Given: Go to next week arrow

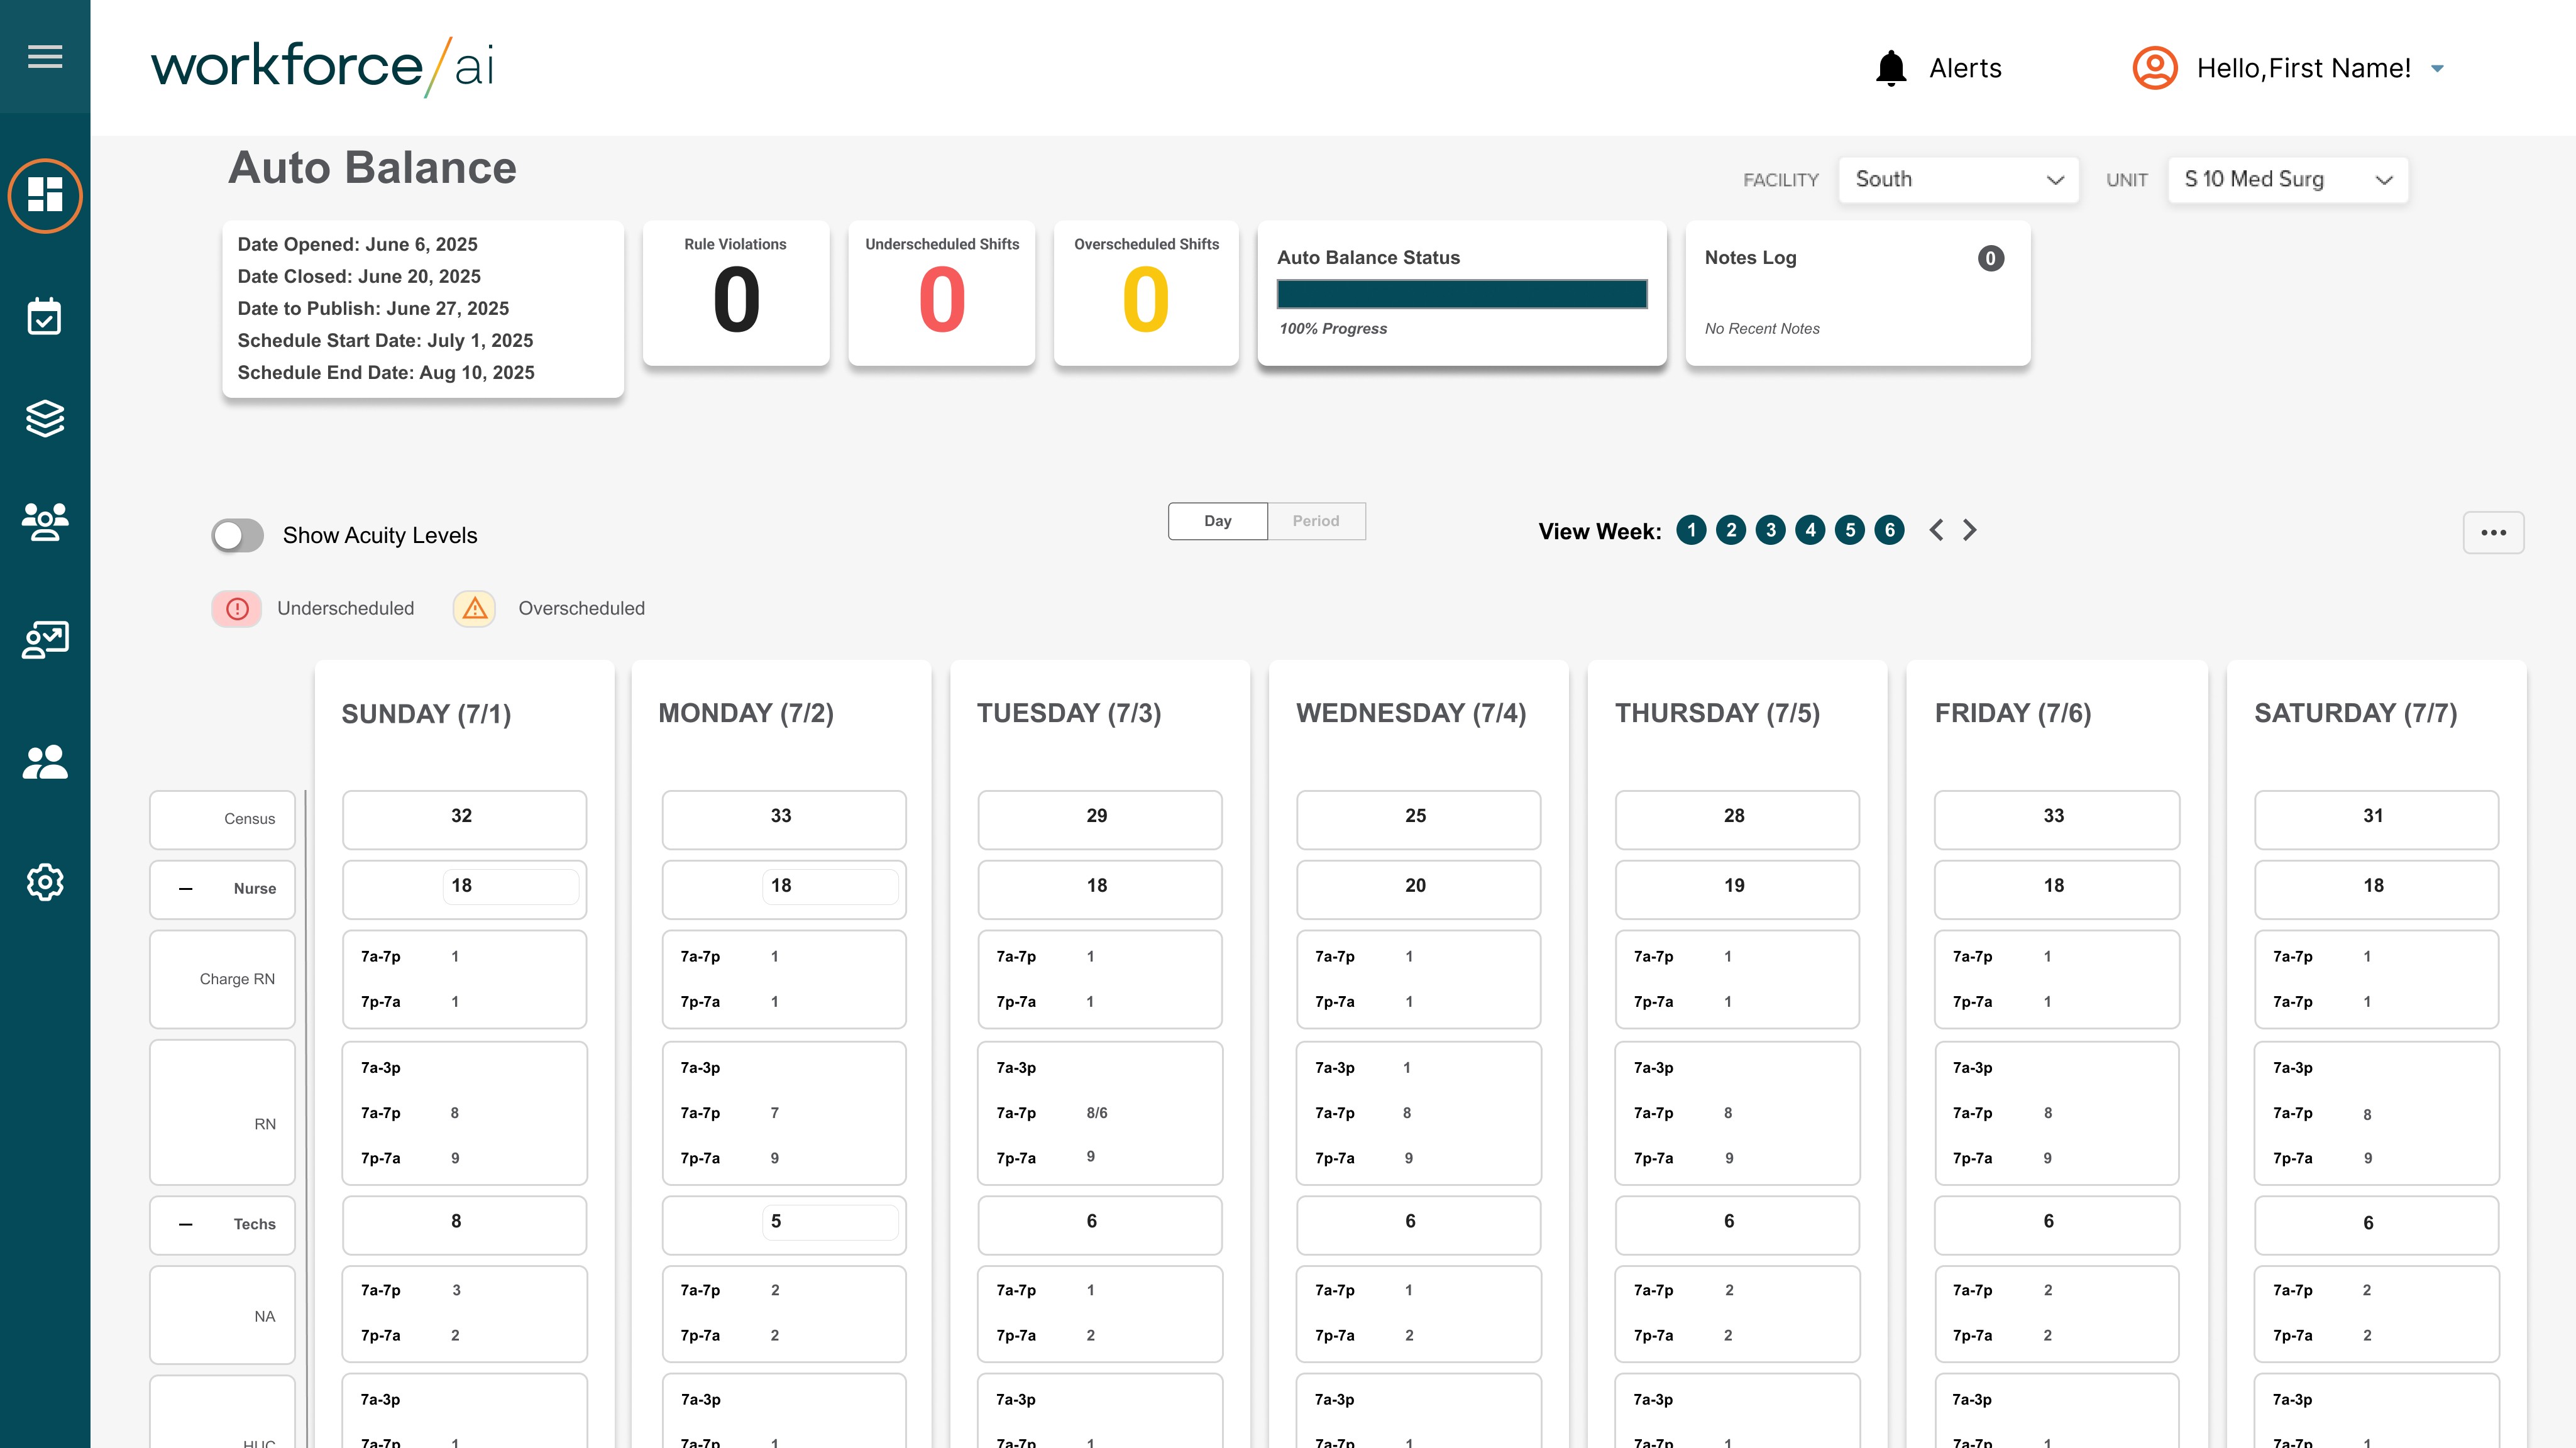Looking at the screenshot, I should click(1969, 530).
